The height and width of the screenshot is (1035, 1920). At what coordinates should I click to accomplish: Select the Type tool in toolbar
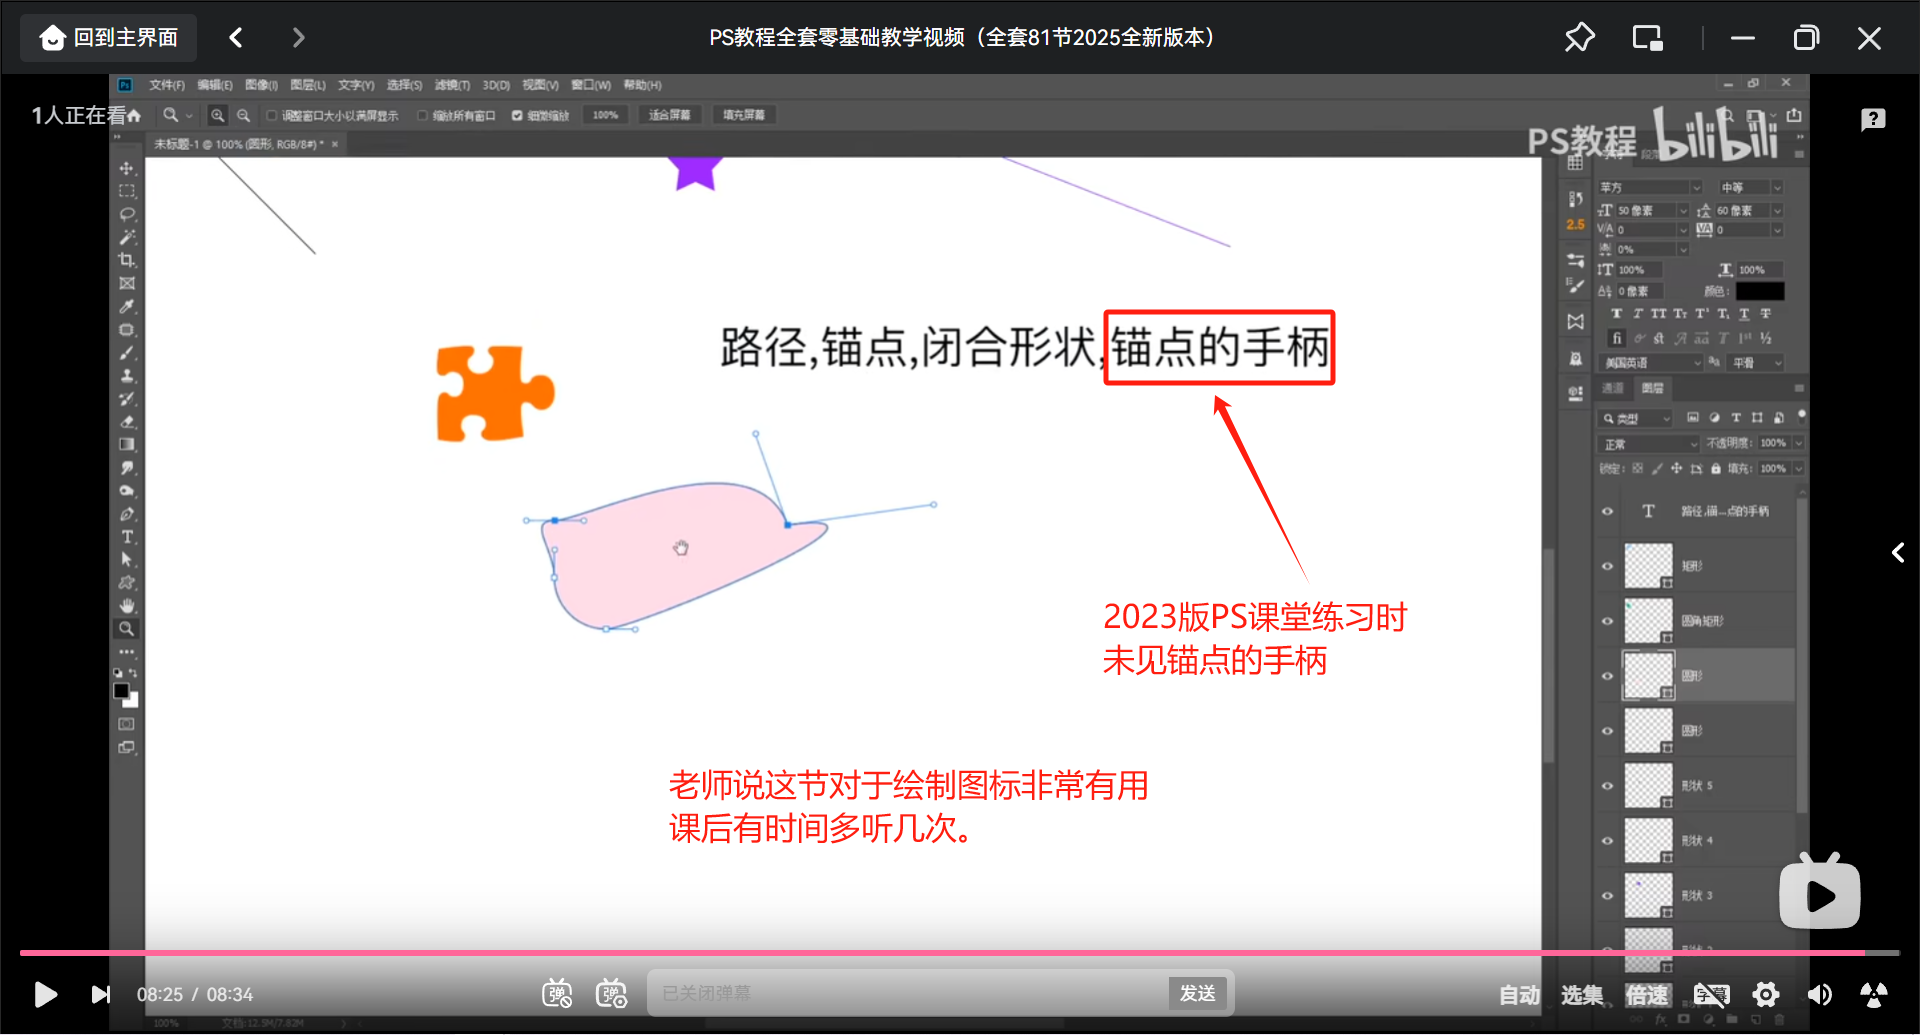click(127, 537)
